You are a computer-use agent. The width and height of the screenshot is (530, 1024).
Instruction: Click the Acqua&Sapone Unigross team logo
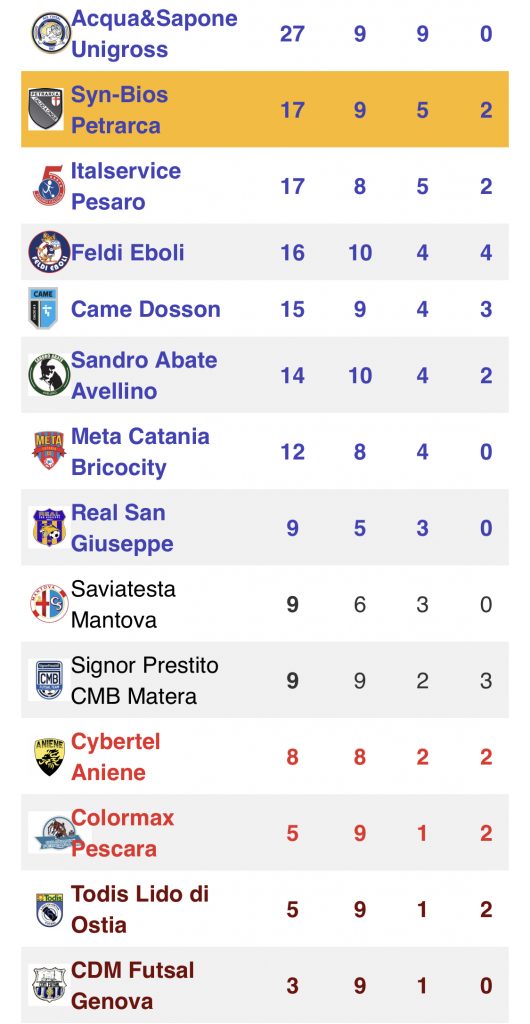(50, 33)
